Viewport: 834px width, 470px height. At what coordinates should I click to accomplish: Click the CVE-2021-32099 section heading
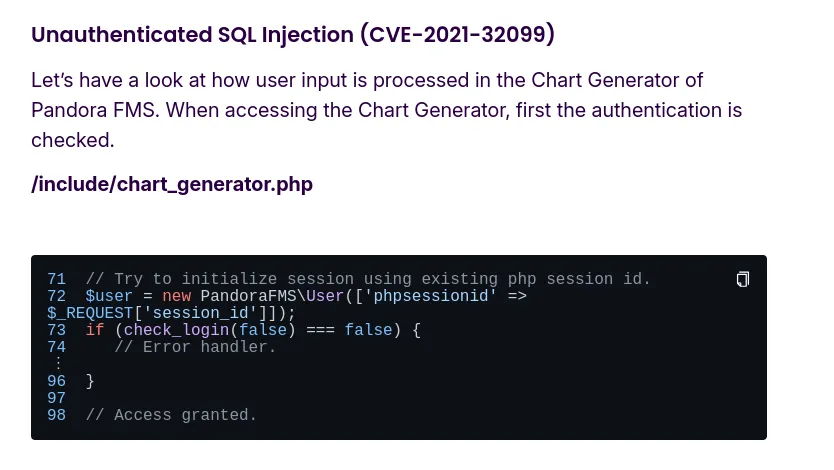(293, 35)
